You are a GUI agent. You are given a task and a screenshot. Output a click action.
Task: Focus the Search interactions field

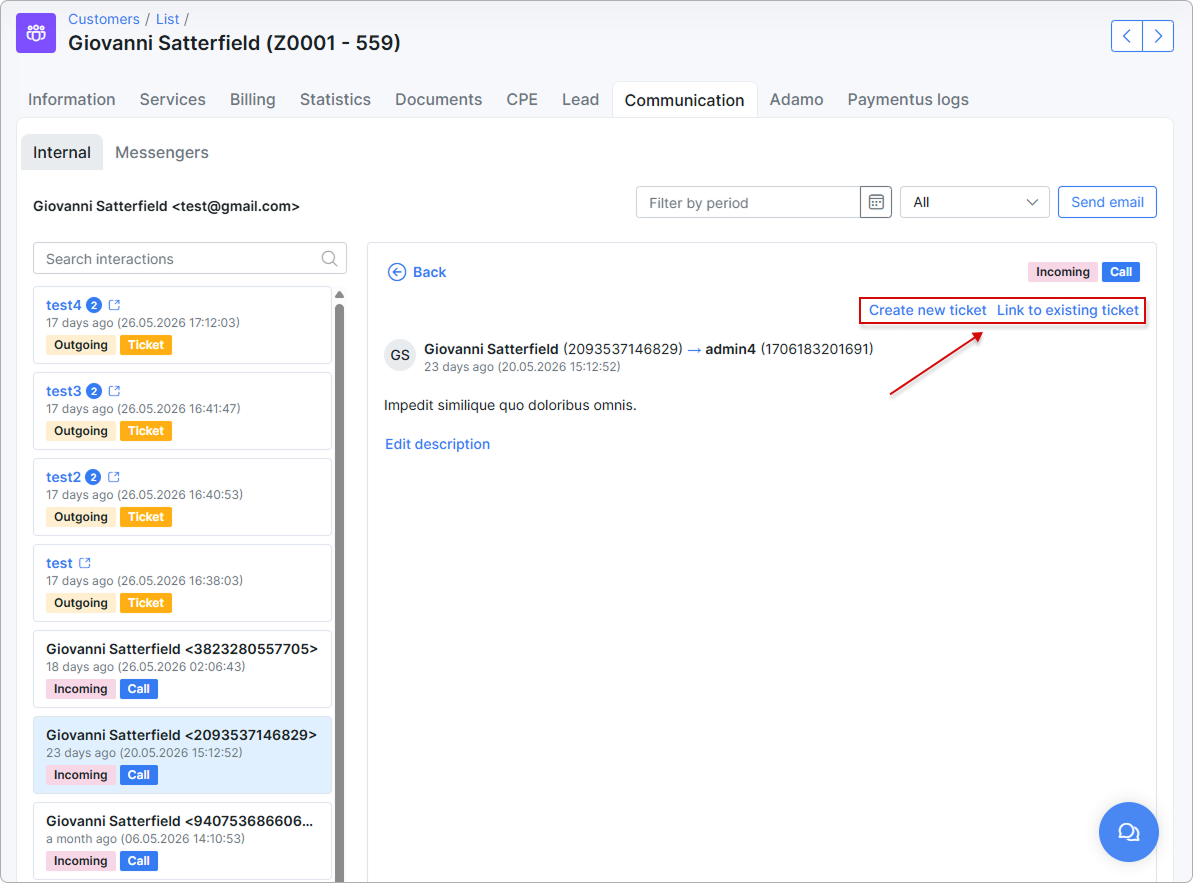(189, 259)
